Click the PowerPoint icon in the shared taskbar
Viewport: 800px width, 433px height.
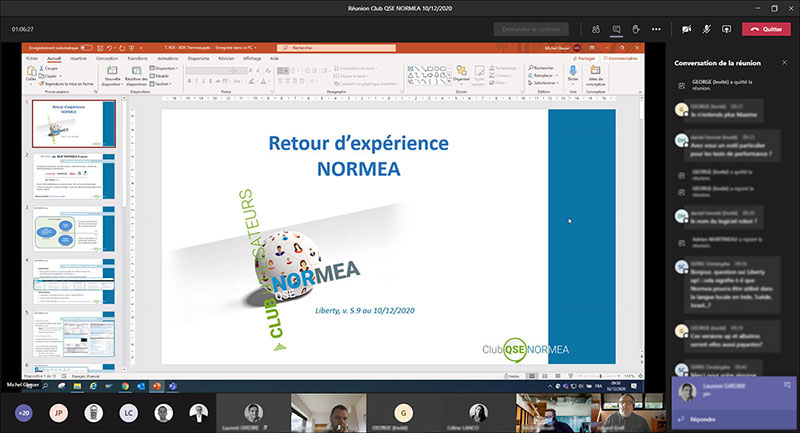(x=157, y=387)
